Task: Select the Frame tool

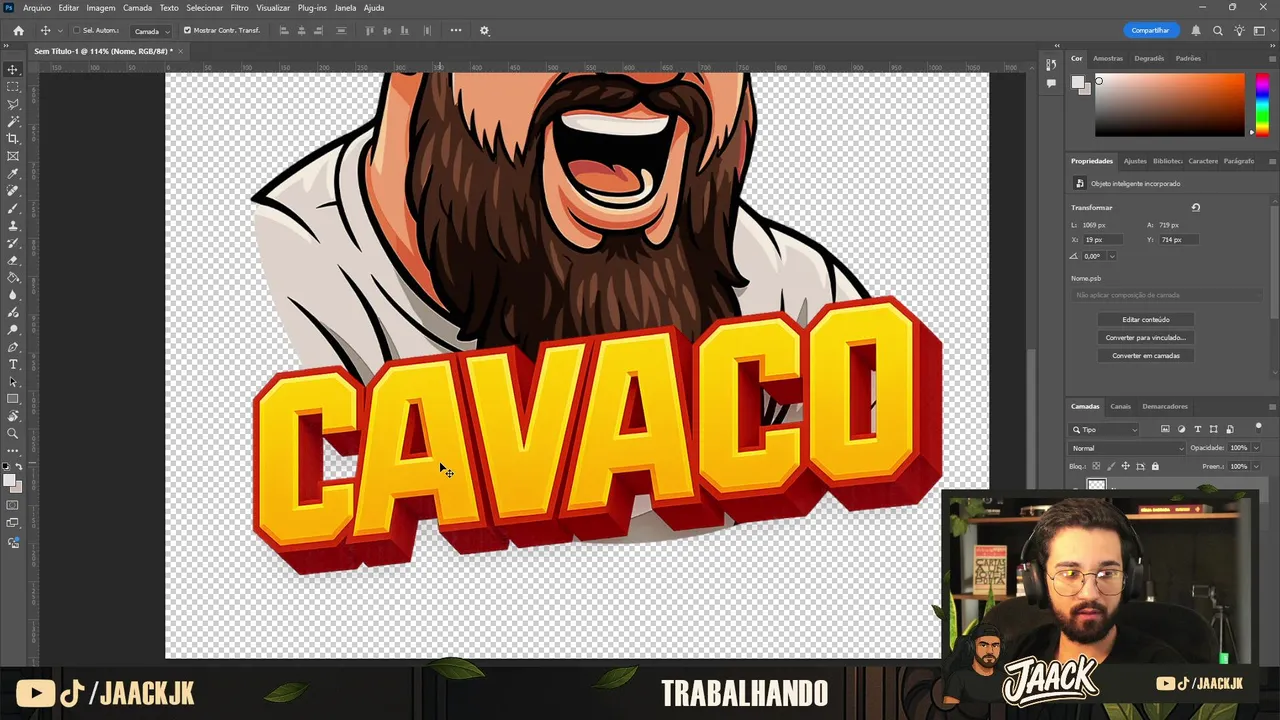Action: coord(13,156)
